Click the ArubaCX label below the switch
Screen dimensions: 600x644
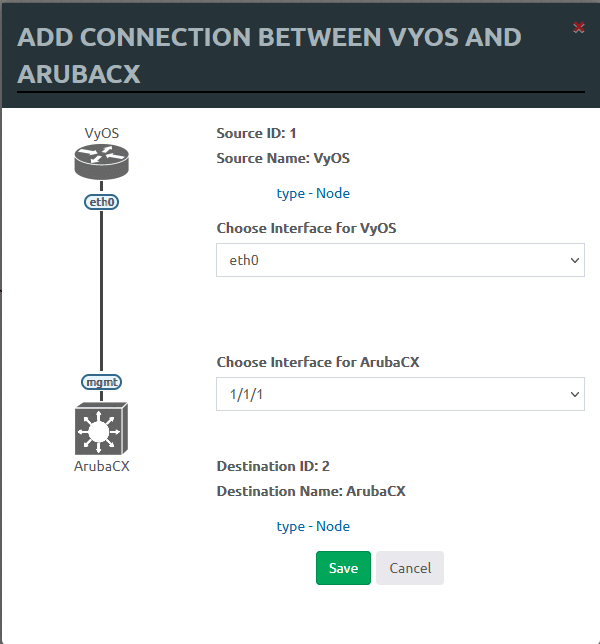click(x=102, y=466)
